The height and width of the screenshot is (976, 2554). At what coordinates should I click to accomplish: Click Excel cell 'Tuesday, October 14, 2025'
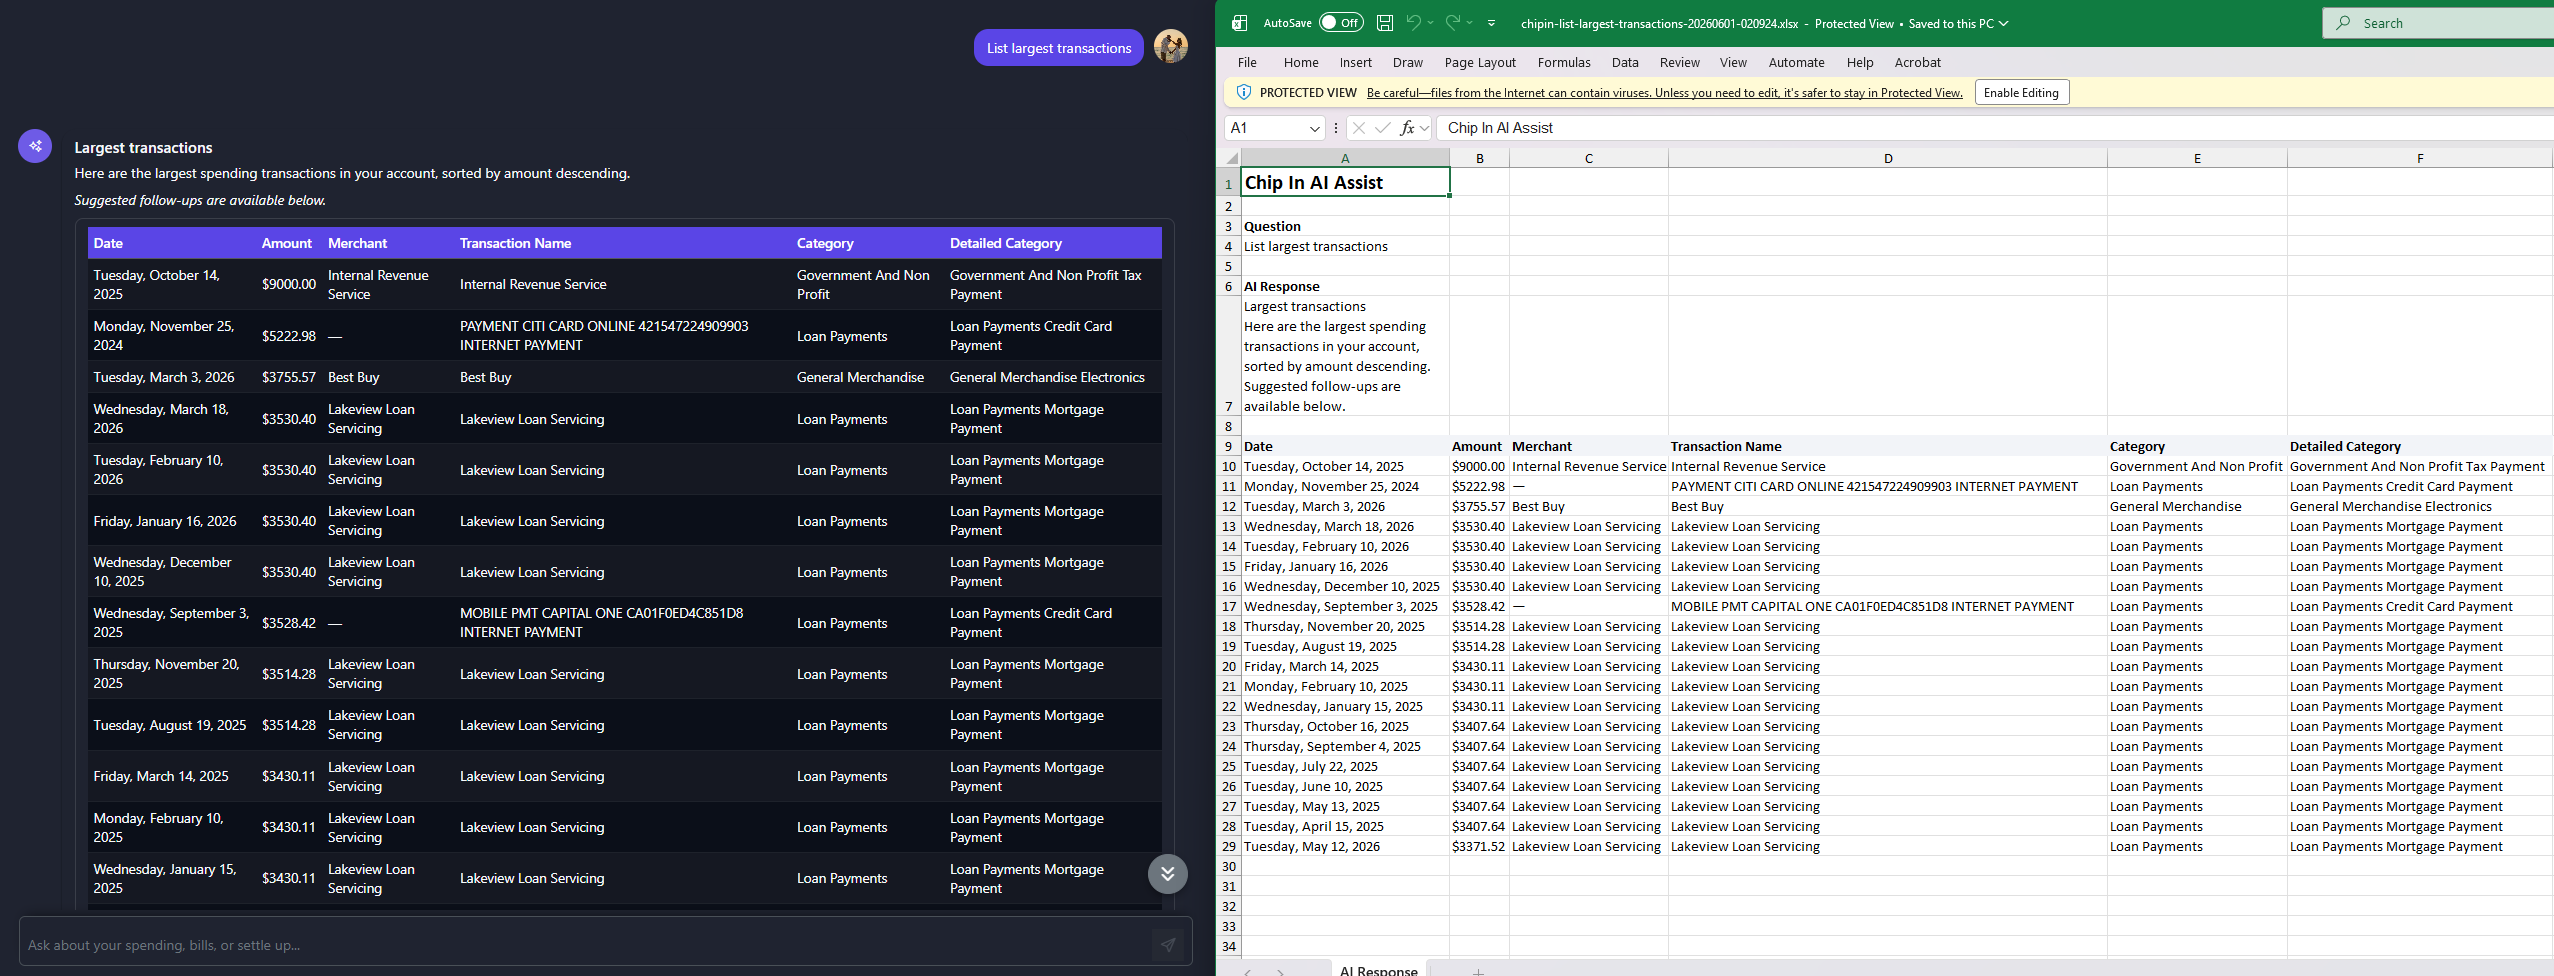coord(1345,466)
